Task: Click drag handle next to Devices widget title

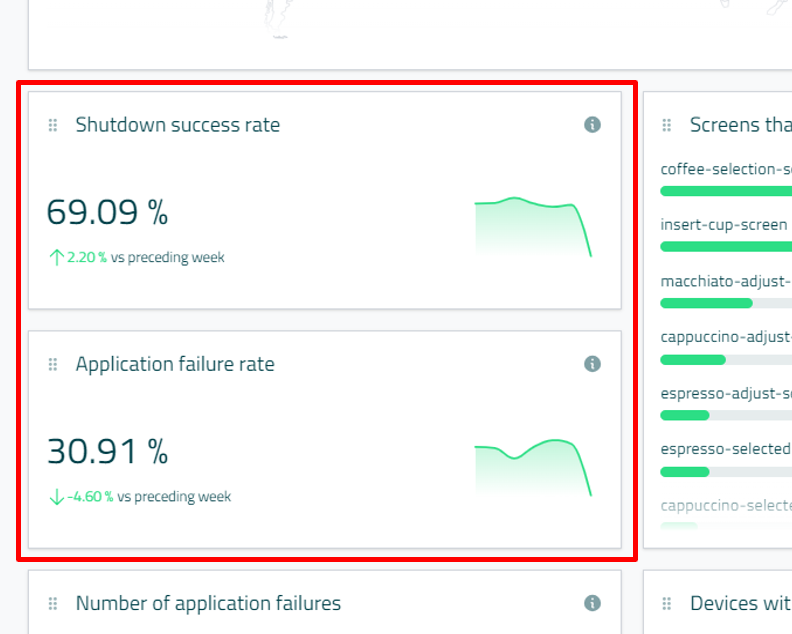Action: pos(667,603)
